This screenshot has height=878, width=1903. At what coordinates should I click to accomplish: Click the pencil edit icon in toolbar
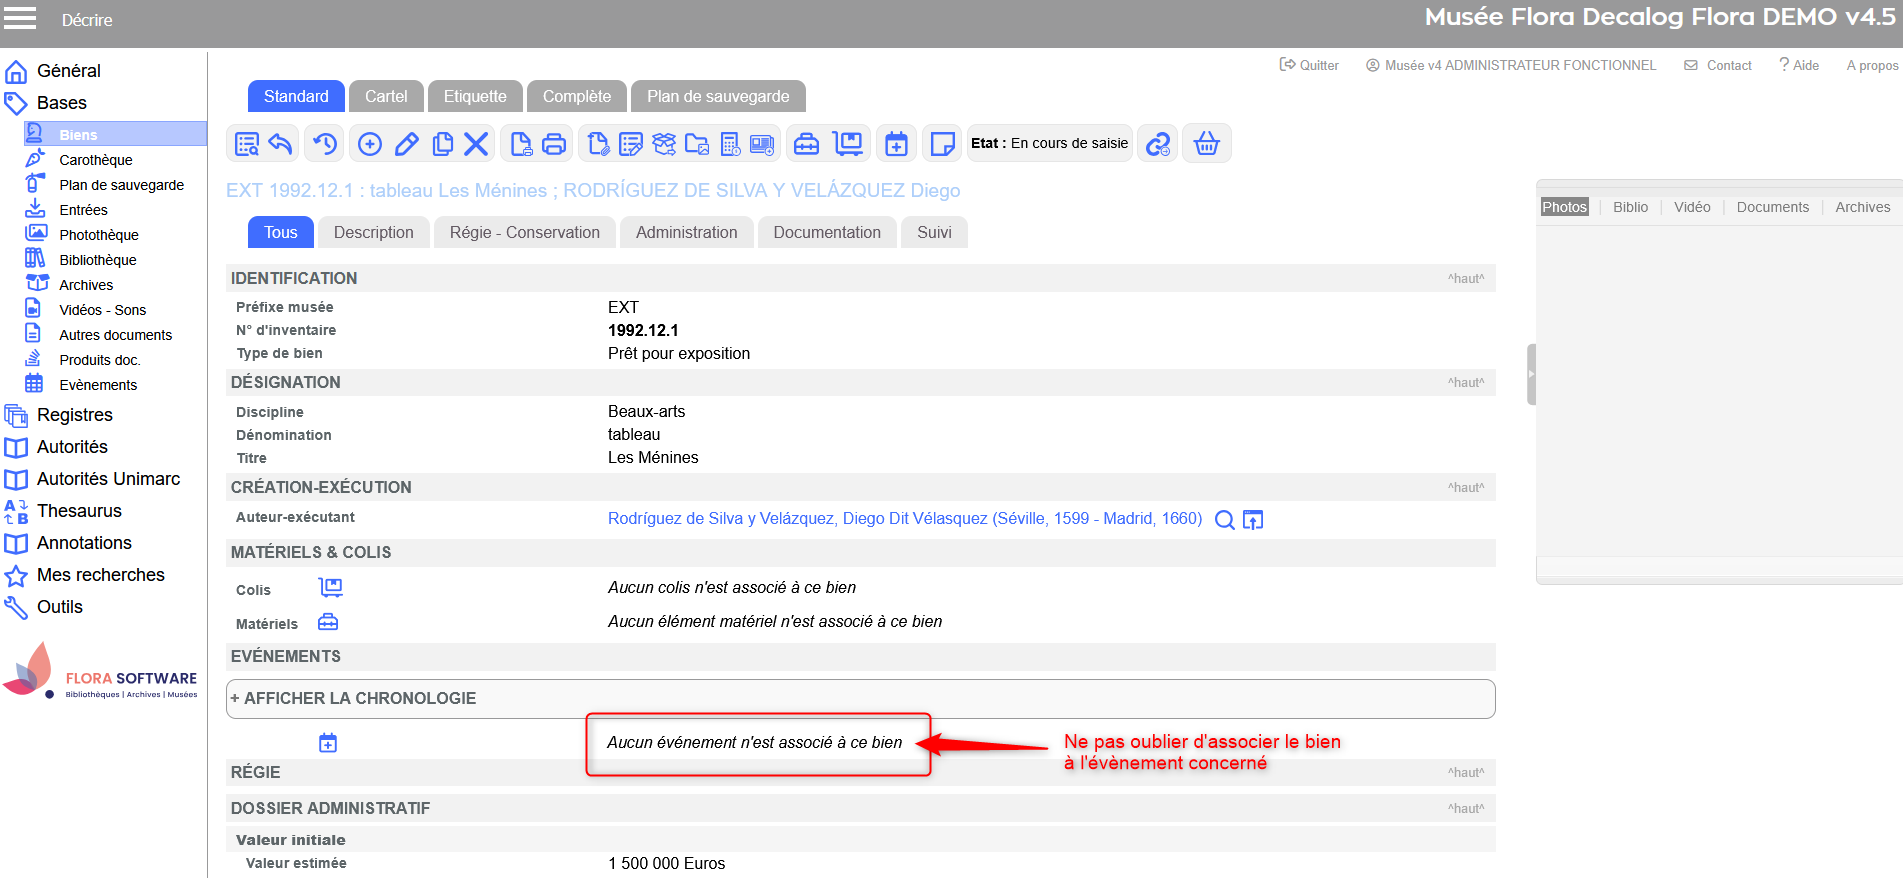pos(406,144)
